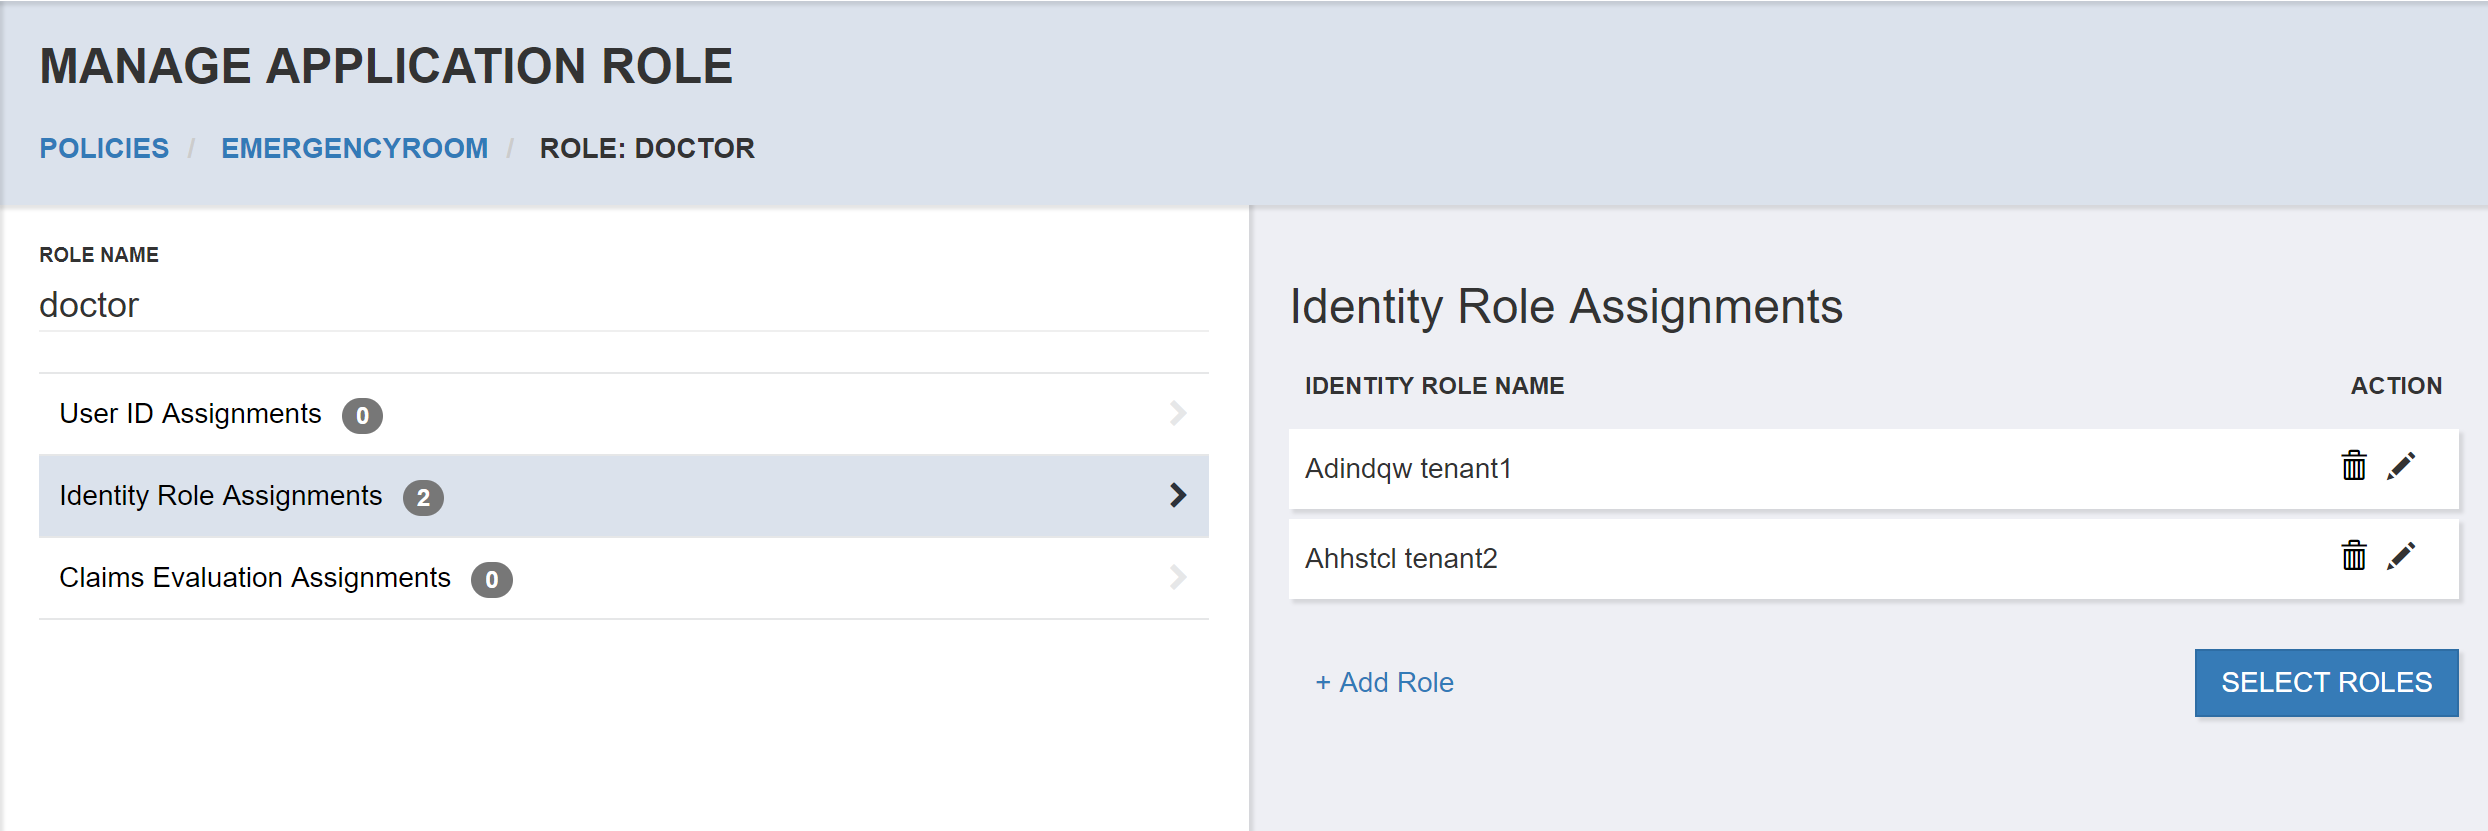
Task: Delete the Adindqw tenant1 role assignment
Action: [x=2354, y=465]
